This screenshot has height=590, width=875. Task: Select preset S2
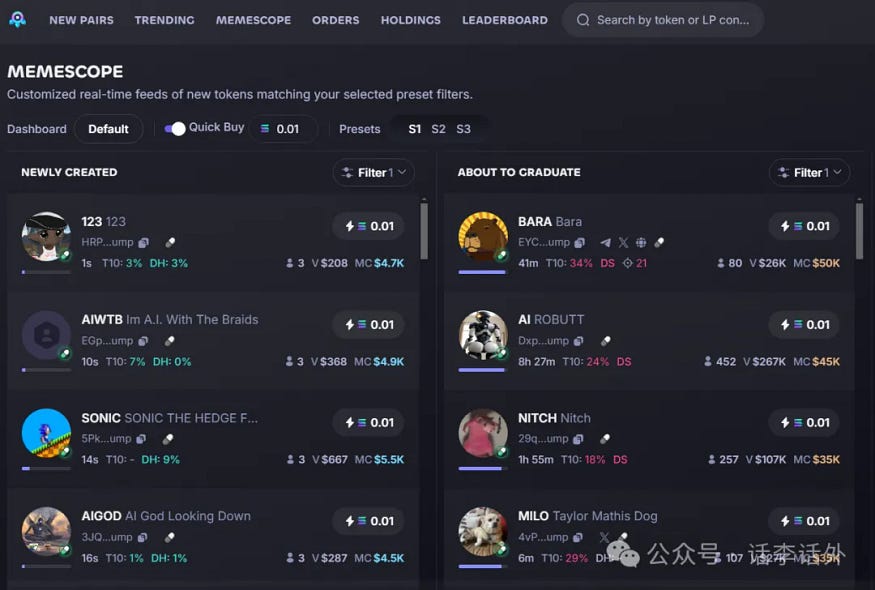[439, 129]
